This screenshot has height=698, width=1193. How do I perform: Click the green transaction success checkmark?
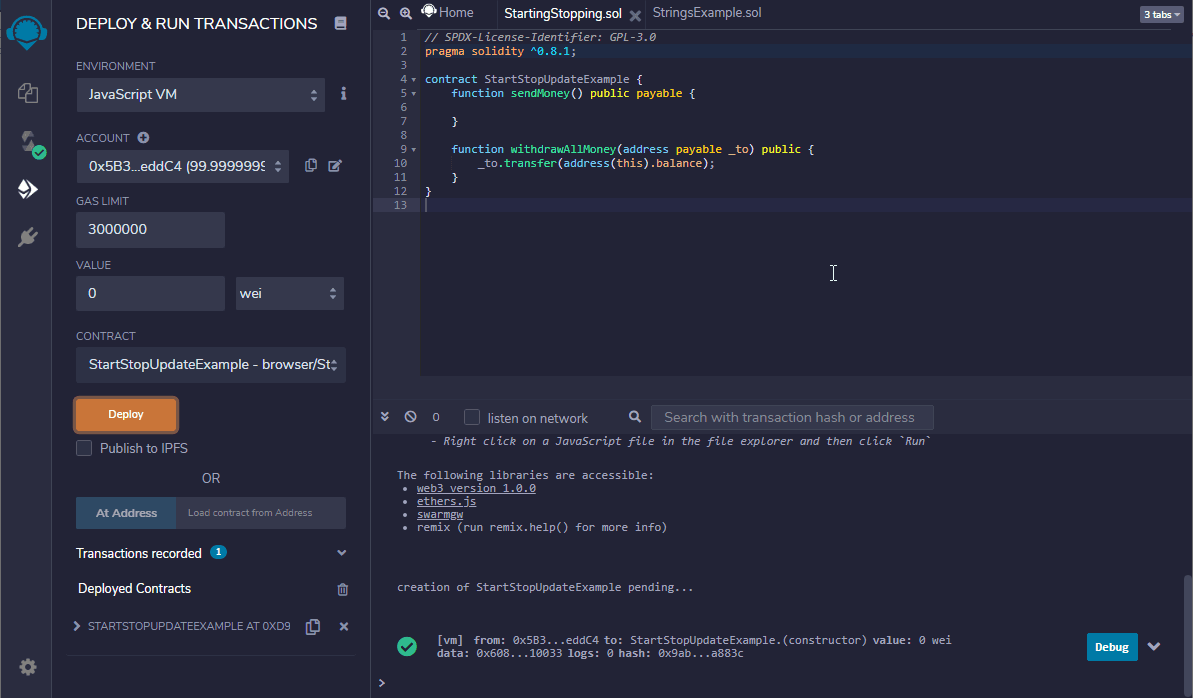pyautogui.click(x=407, y=646)
